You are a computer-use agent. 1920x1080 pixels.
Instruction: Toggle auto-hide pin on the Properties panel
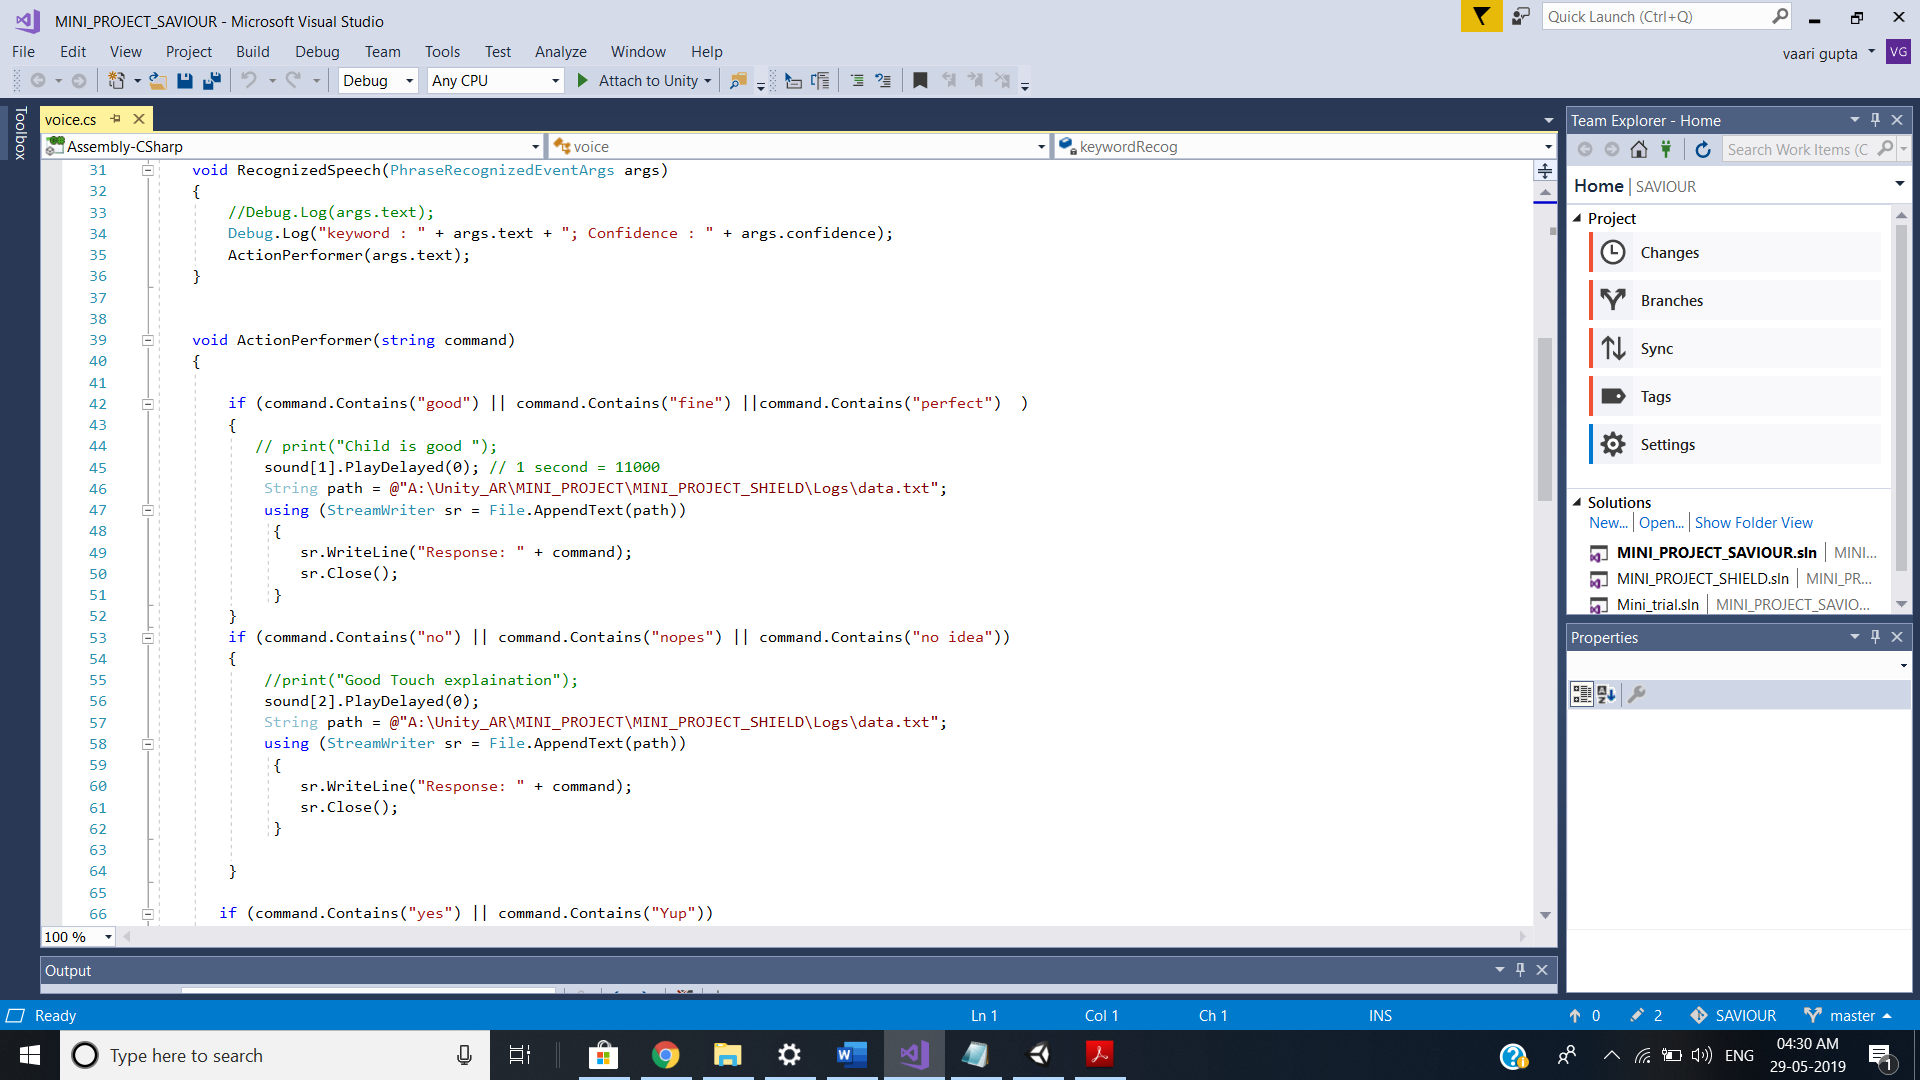tap(1875, 637)
